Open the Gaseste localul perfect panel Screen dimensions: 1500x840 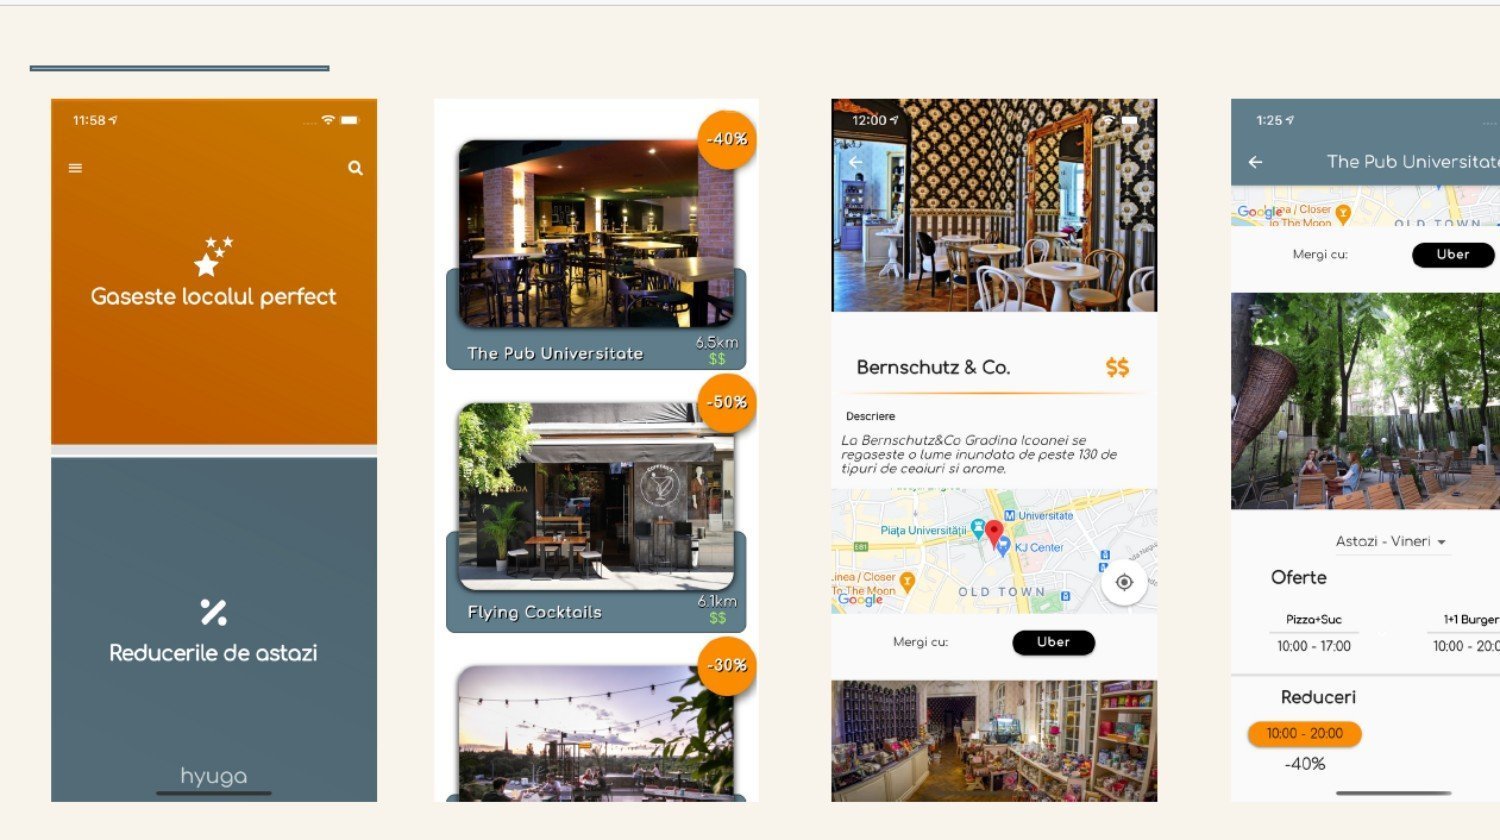(x=214, y=271)
